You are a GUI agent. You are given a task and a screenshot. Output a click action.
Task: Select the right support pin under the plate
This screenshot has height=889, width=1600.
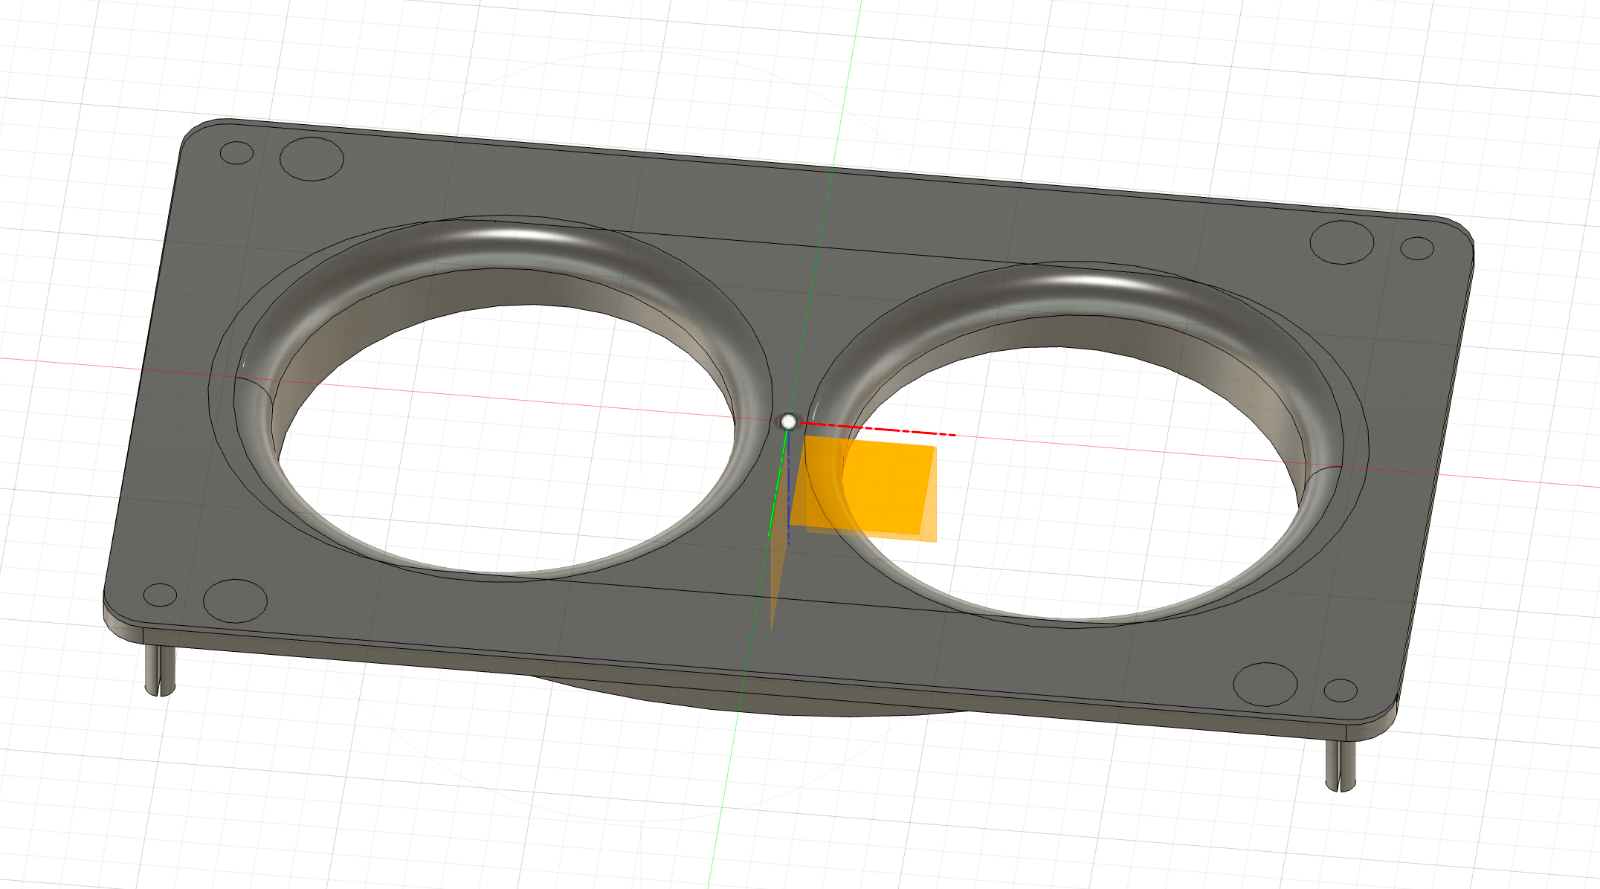click(1340, 764)
